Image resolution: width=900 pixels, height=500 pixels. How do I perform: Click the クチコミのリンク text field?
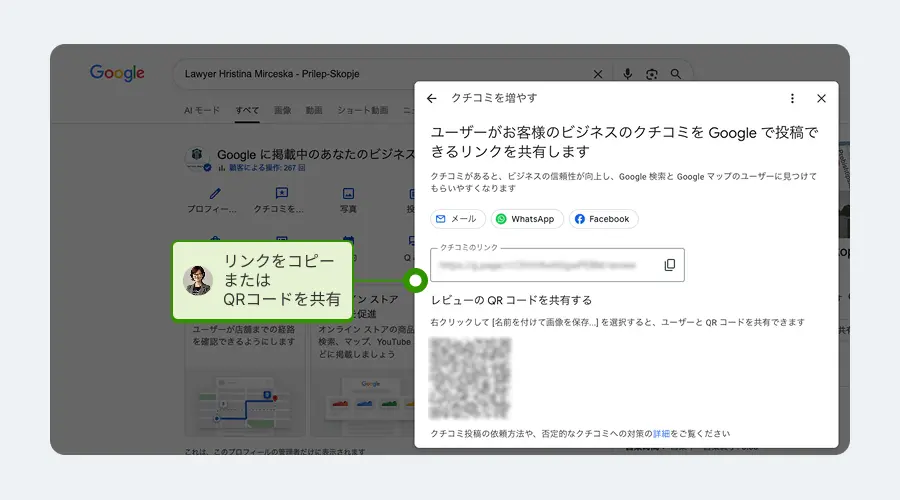[557, 265]
